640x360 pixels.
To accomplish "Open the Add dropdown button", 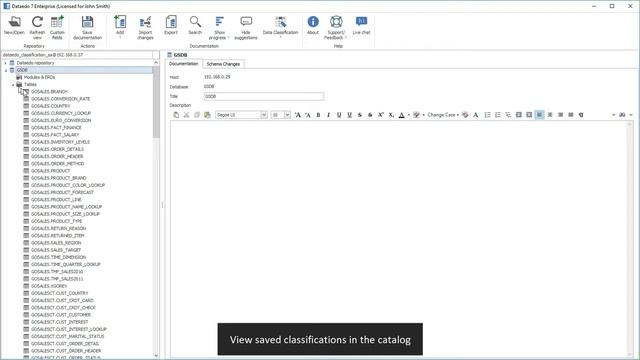I will (120, 27).
